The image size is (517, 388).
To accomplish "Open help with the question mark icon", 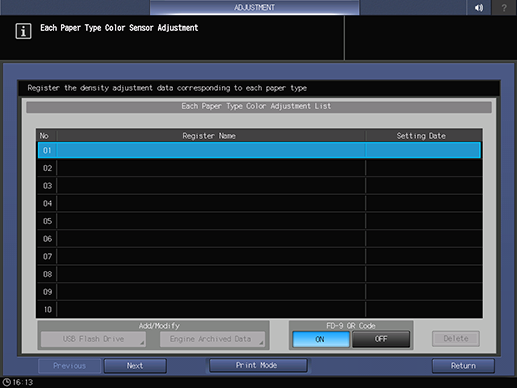I will point(504,7).
